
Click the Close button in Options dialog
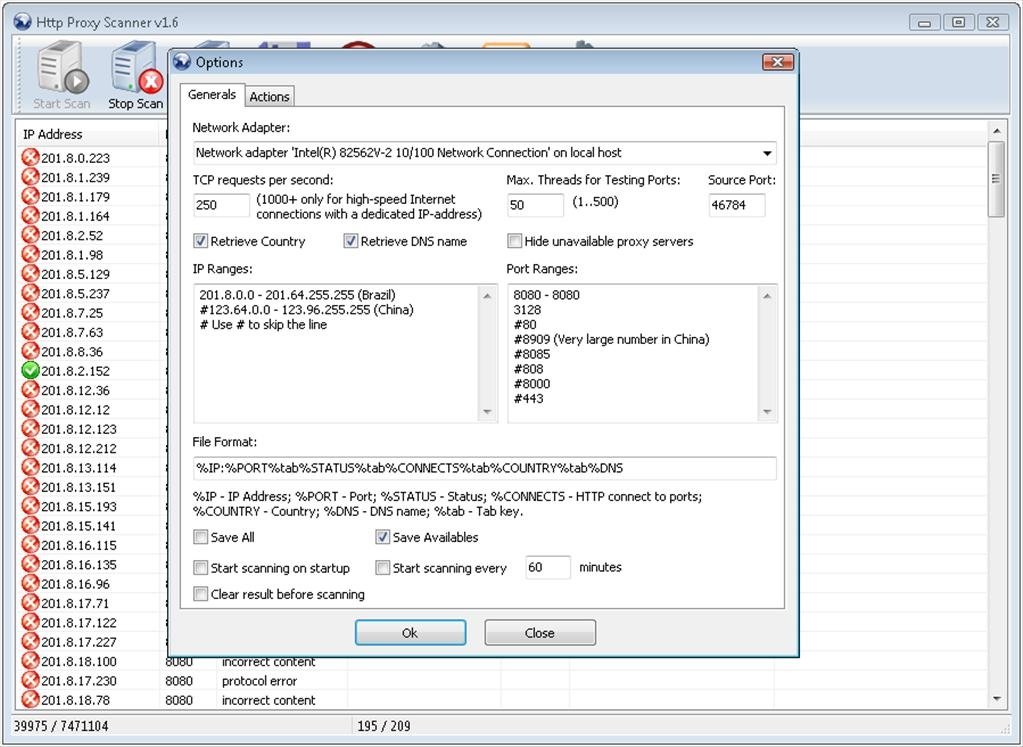540,632
